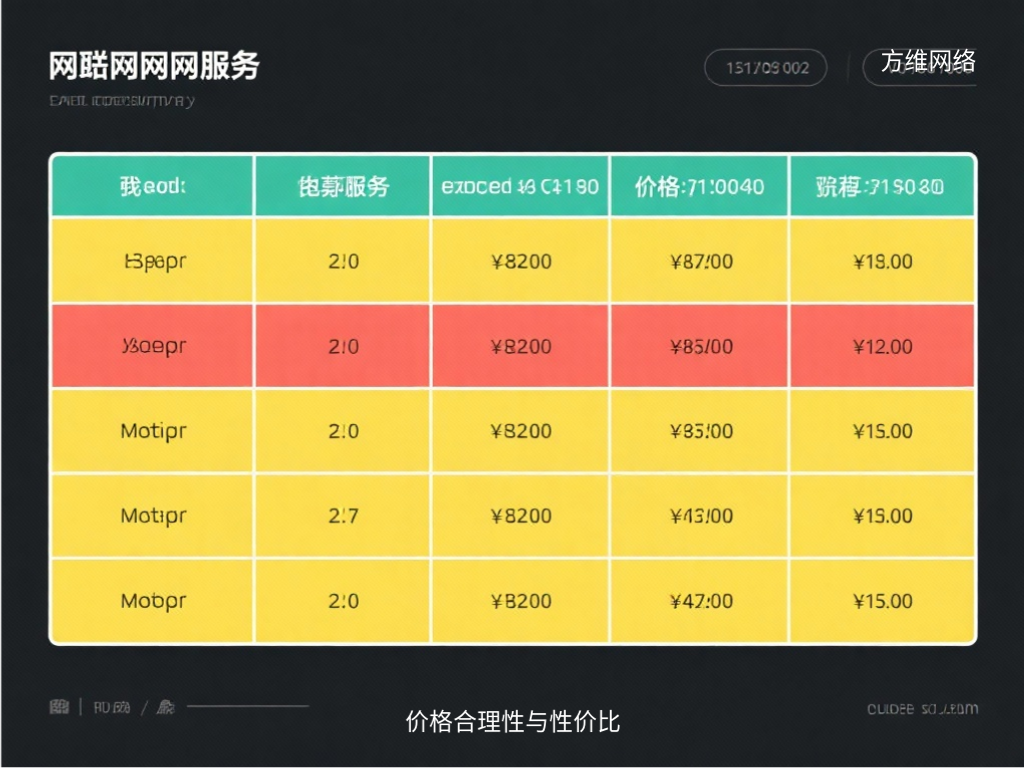
Task: Toggle the green header row of the table
Action: tap(512, 185)
